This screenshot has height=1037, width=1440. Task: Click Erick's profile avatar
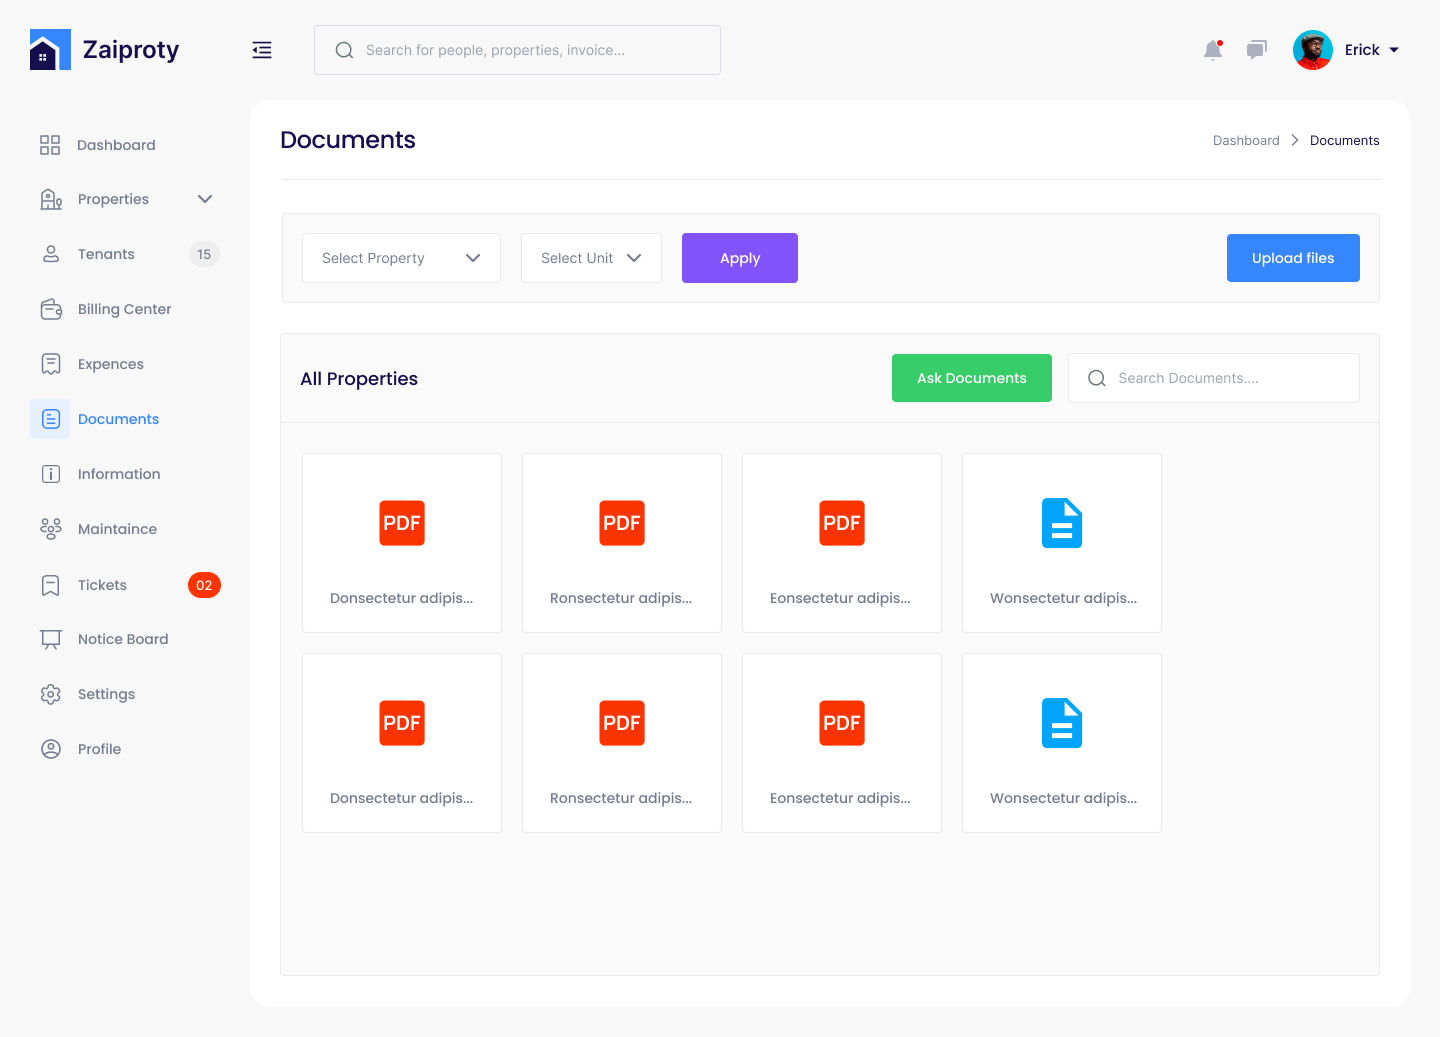pyautogui.click(x=1313, y=50)
